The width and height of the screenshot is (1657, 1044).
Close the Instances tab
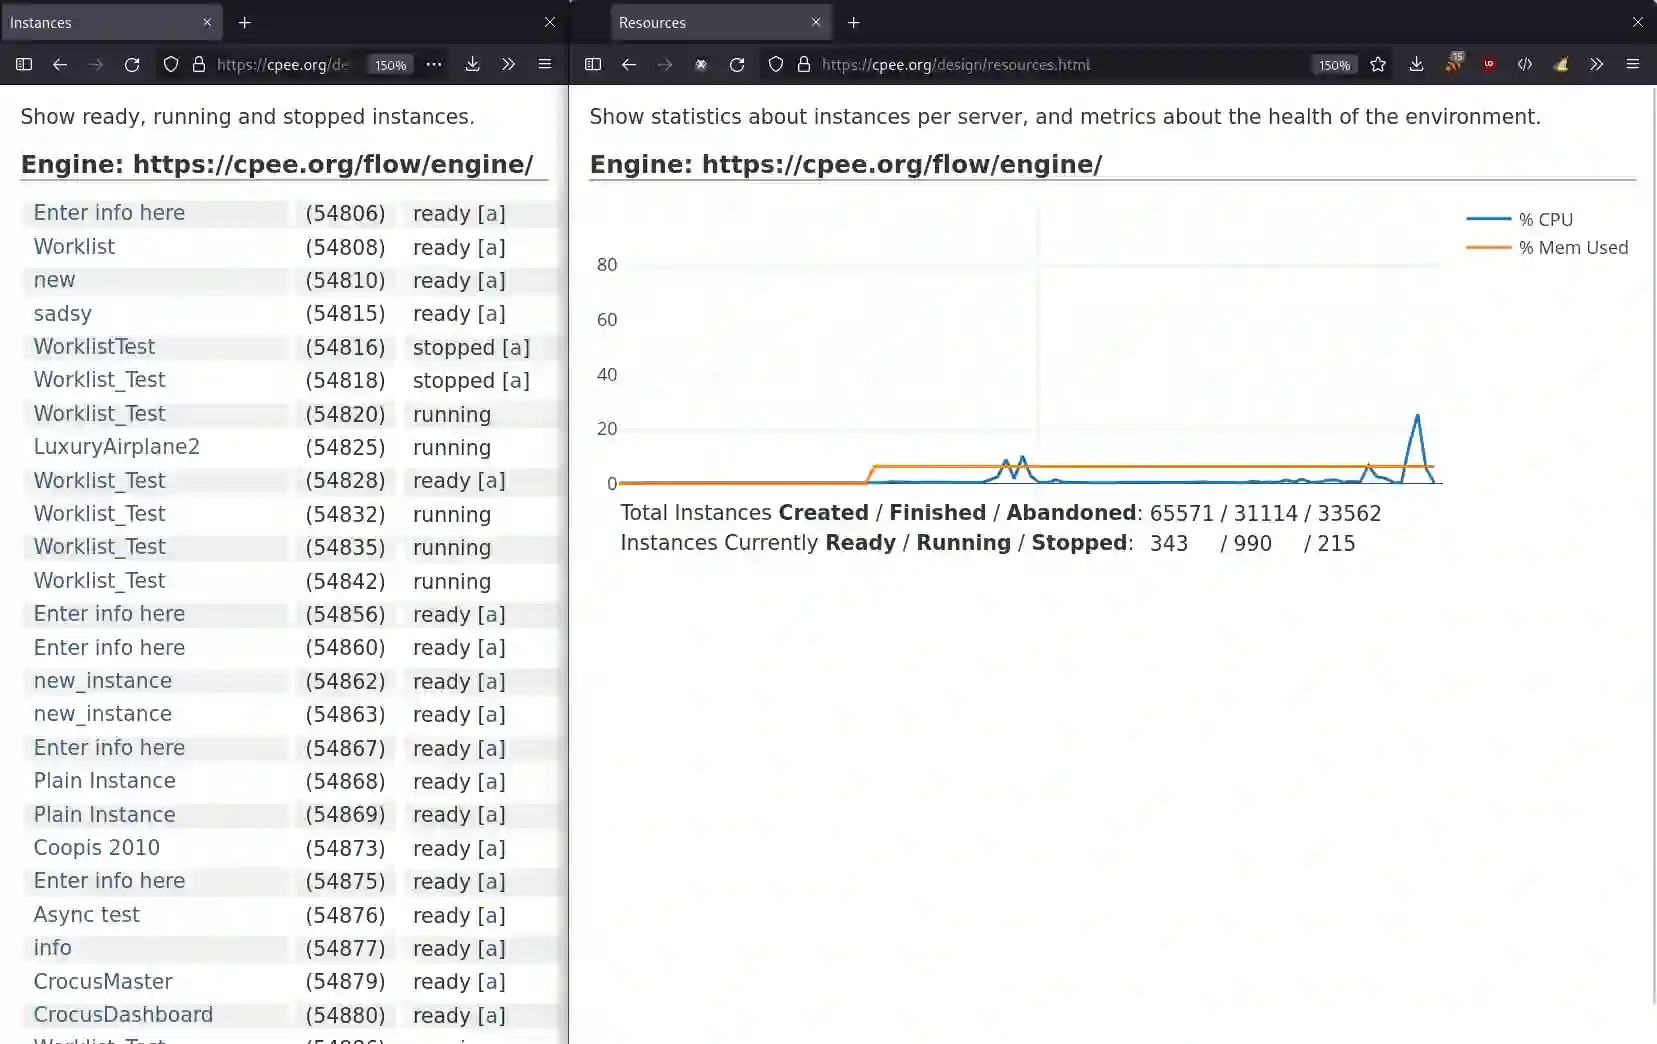click(x=207, y=22)
